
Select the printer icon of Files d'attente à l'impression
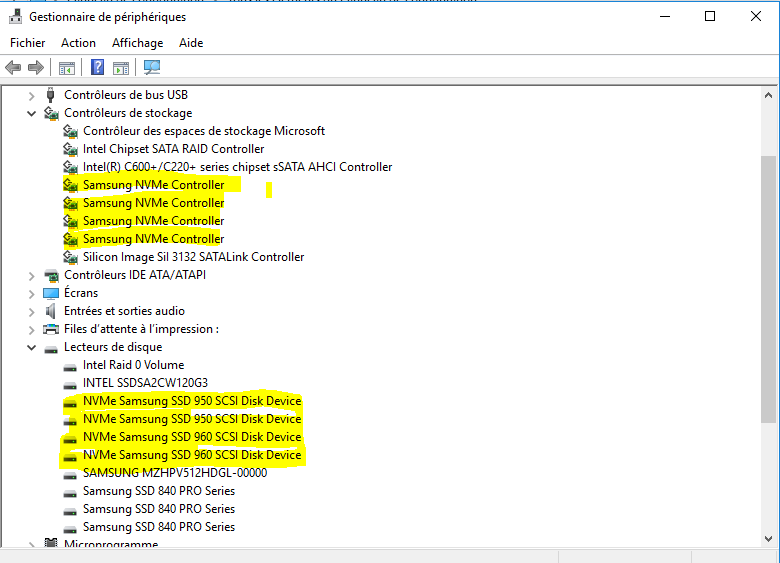[51, 329]
